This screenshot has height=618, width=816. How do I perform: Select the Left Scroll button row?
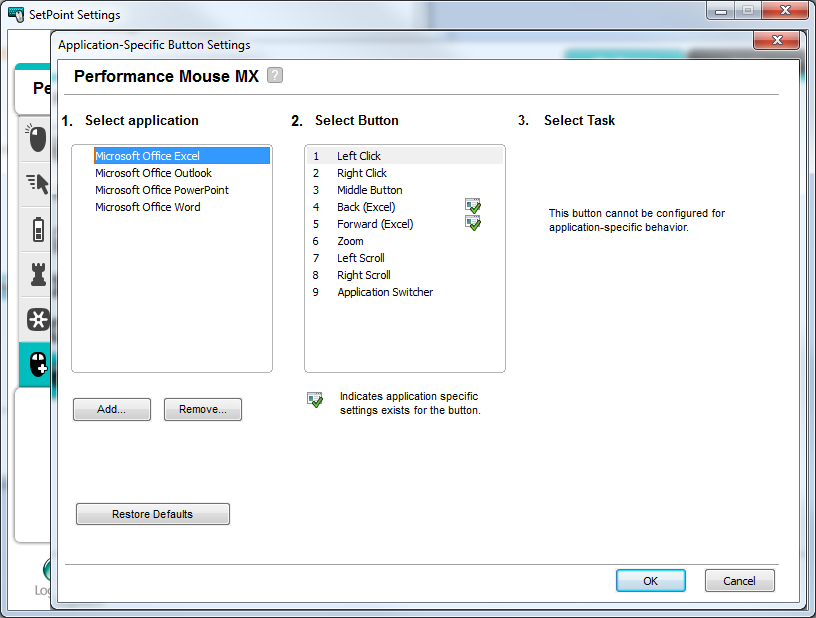tap(405, 258)
